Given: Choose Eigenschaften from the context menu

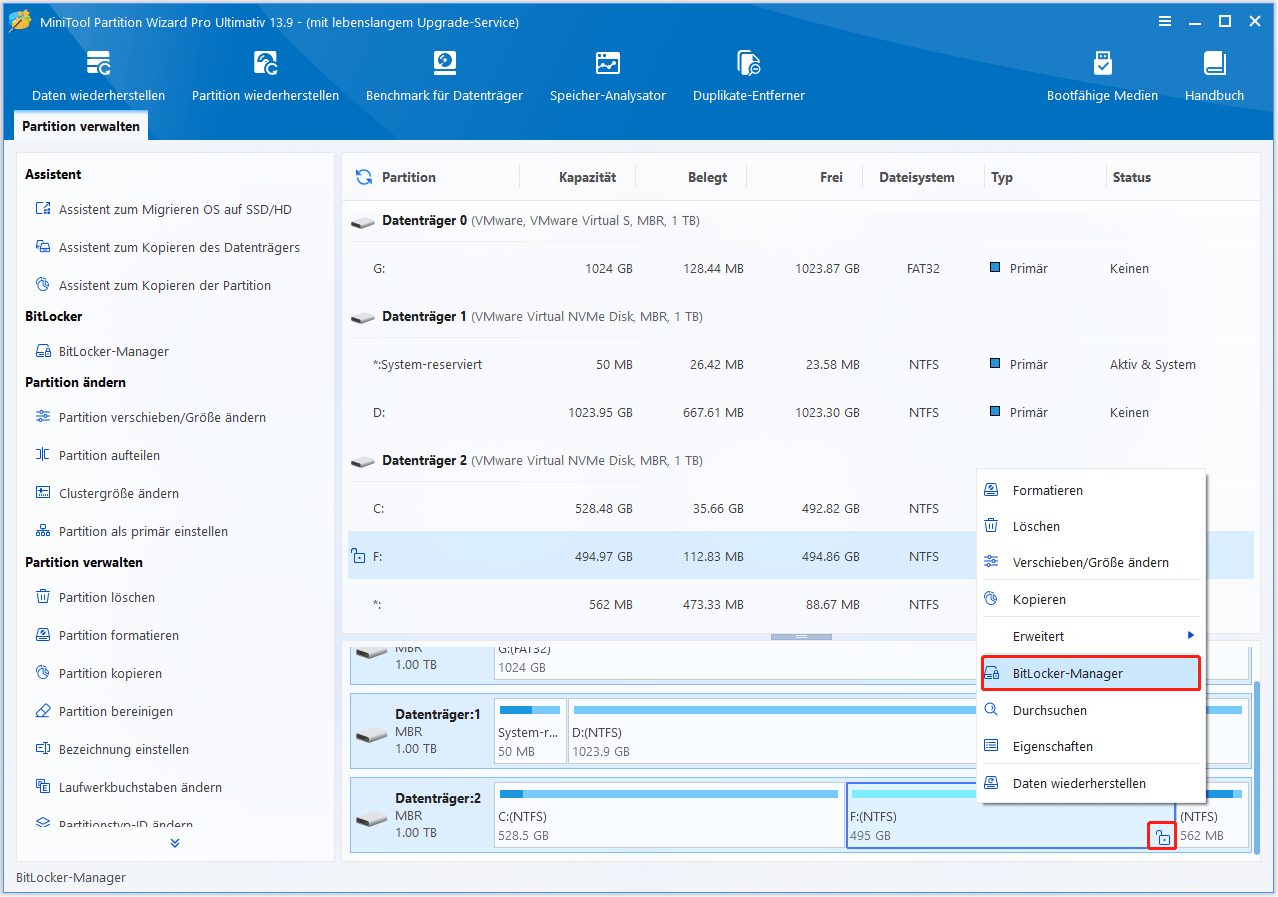Looking at the screenshot, I should (1092, 747).
